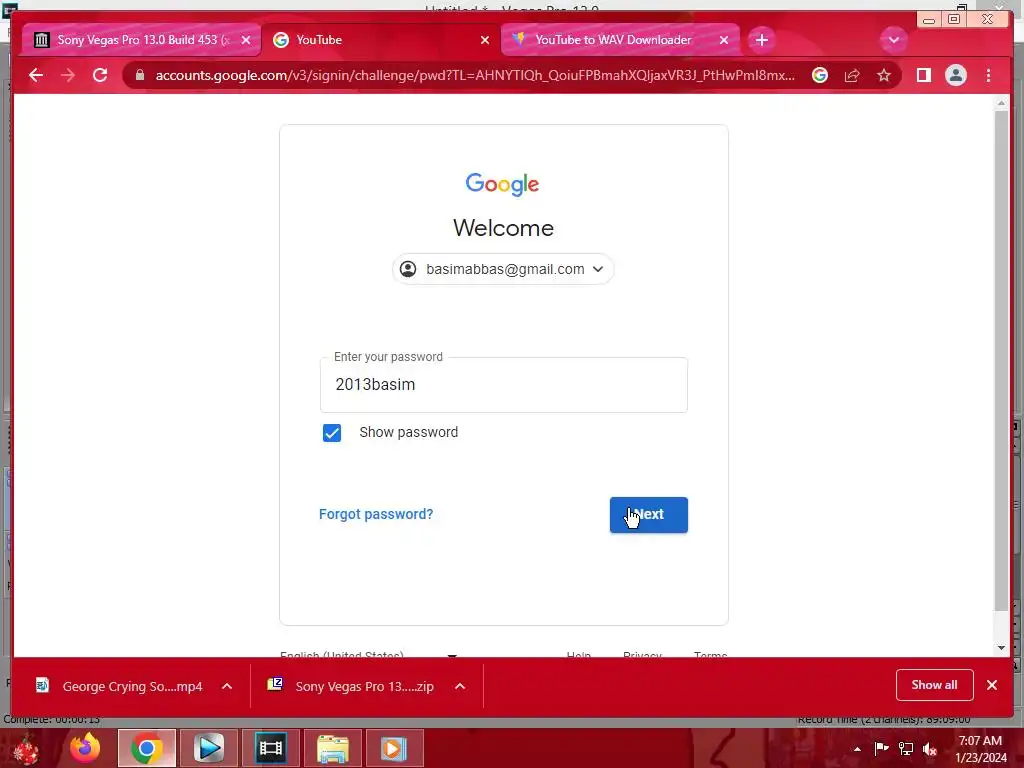Bookmark this page with the star
Screen dimensions: 1024x768
[884, 75]
